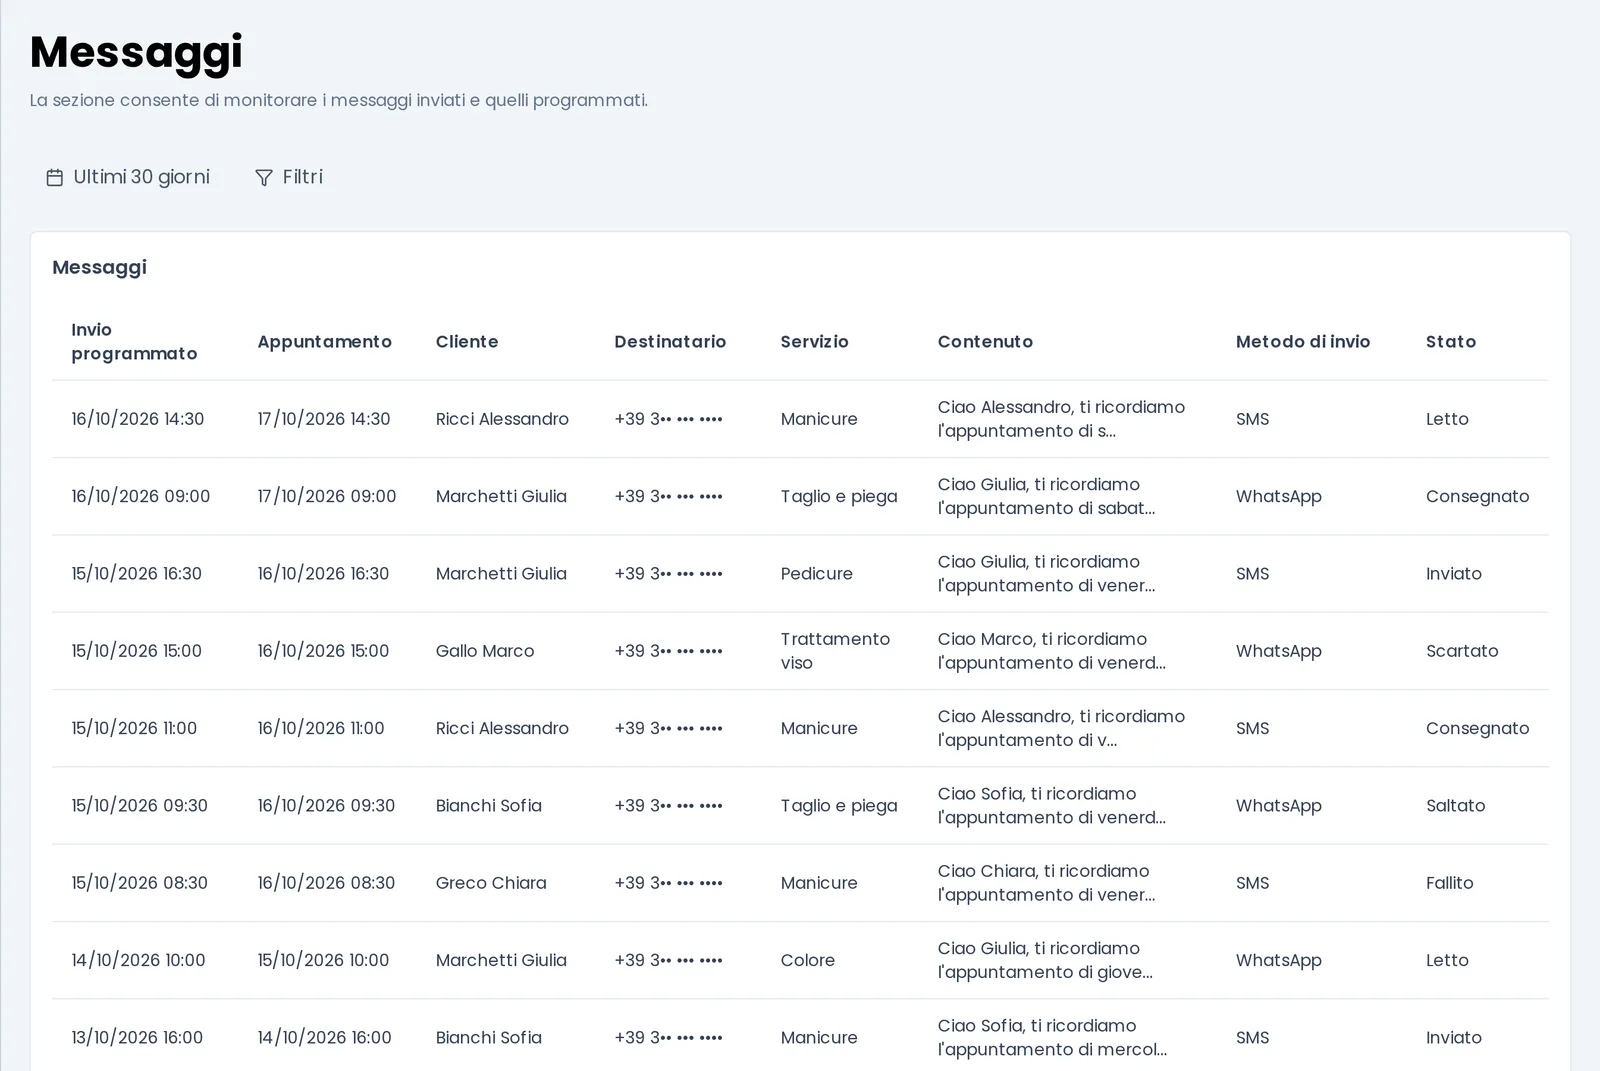Open the Ultimi 30 giorni date range
1600x1071 pixels.
(128, 177)
